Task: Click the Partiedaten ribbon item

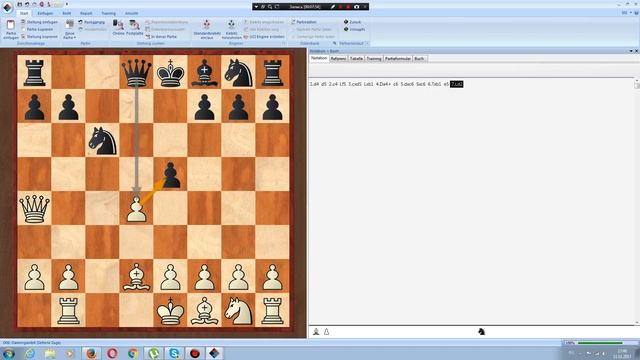Action: [x=304, y=22]
